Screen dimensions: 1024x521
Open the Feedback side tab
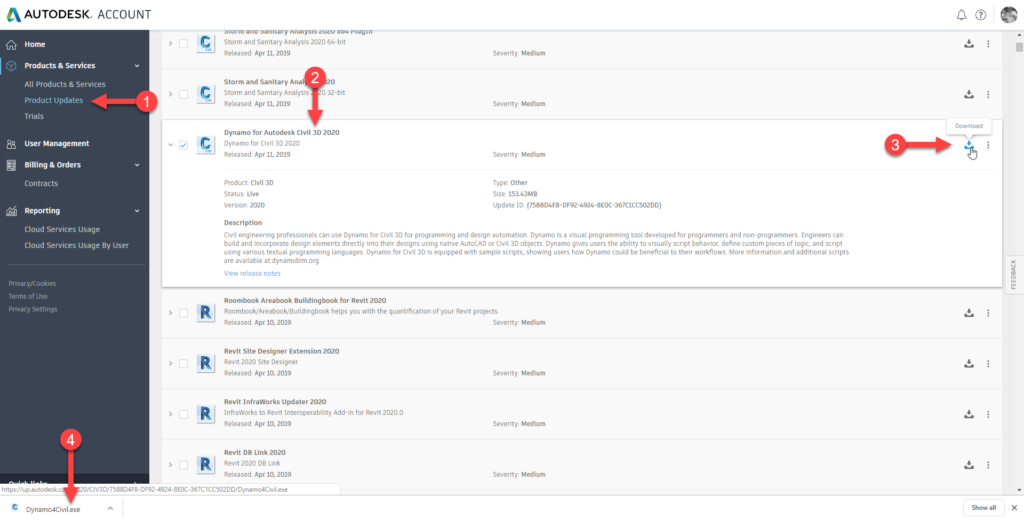tap(1014, 275)
